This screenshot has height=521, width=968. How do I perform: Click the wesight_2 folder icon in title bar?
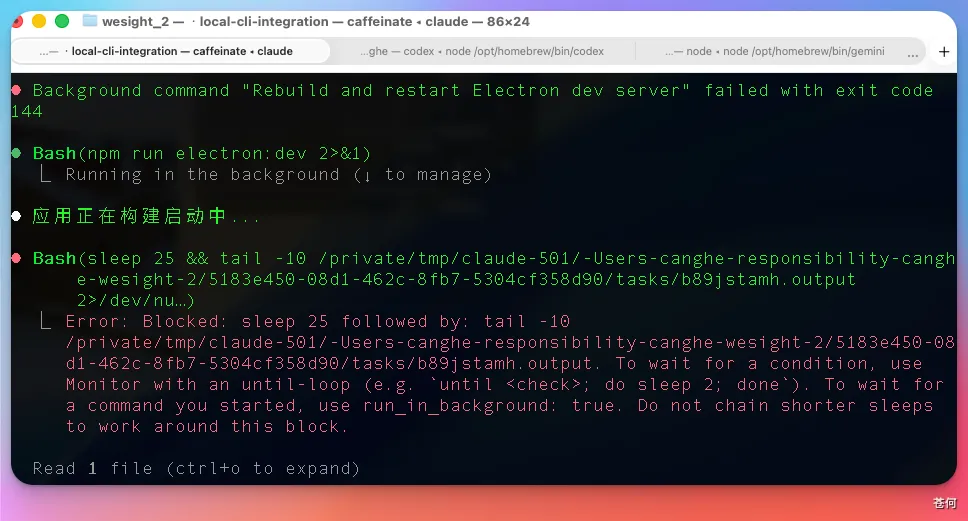click(90, 21)
